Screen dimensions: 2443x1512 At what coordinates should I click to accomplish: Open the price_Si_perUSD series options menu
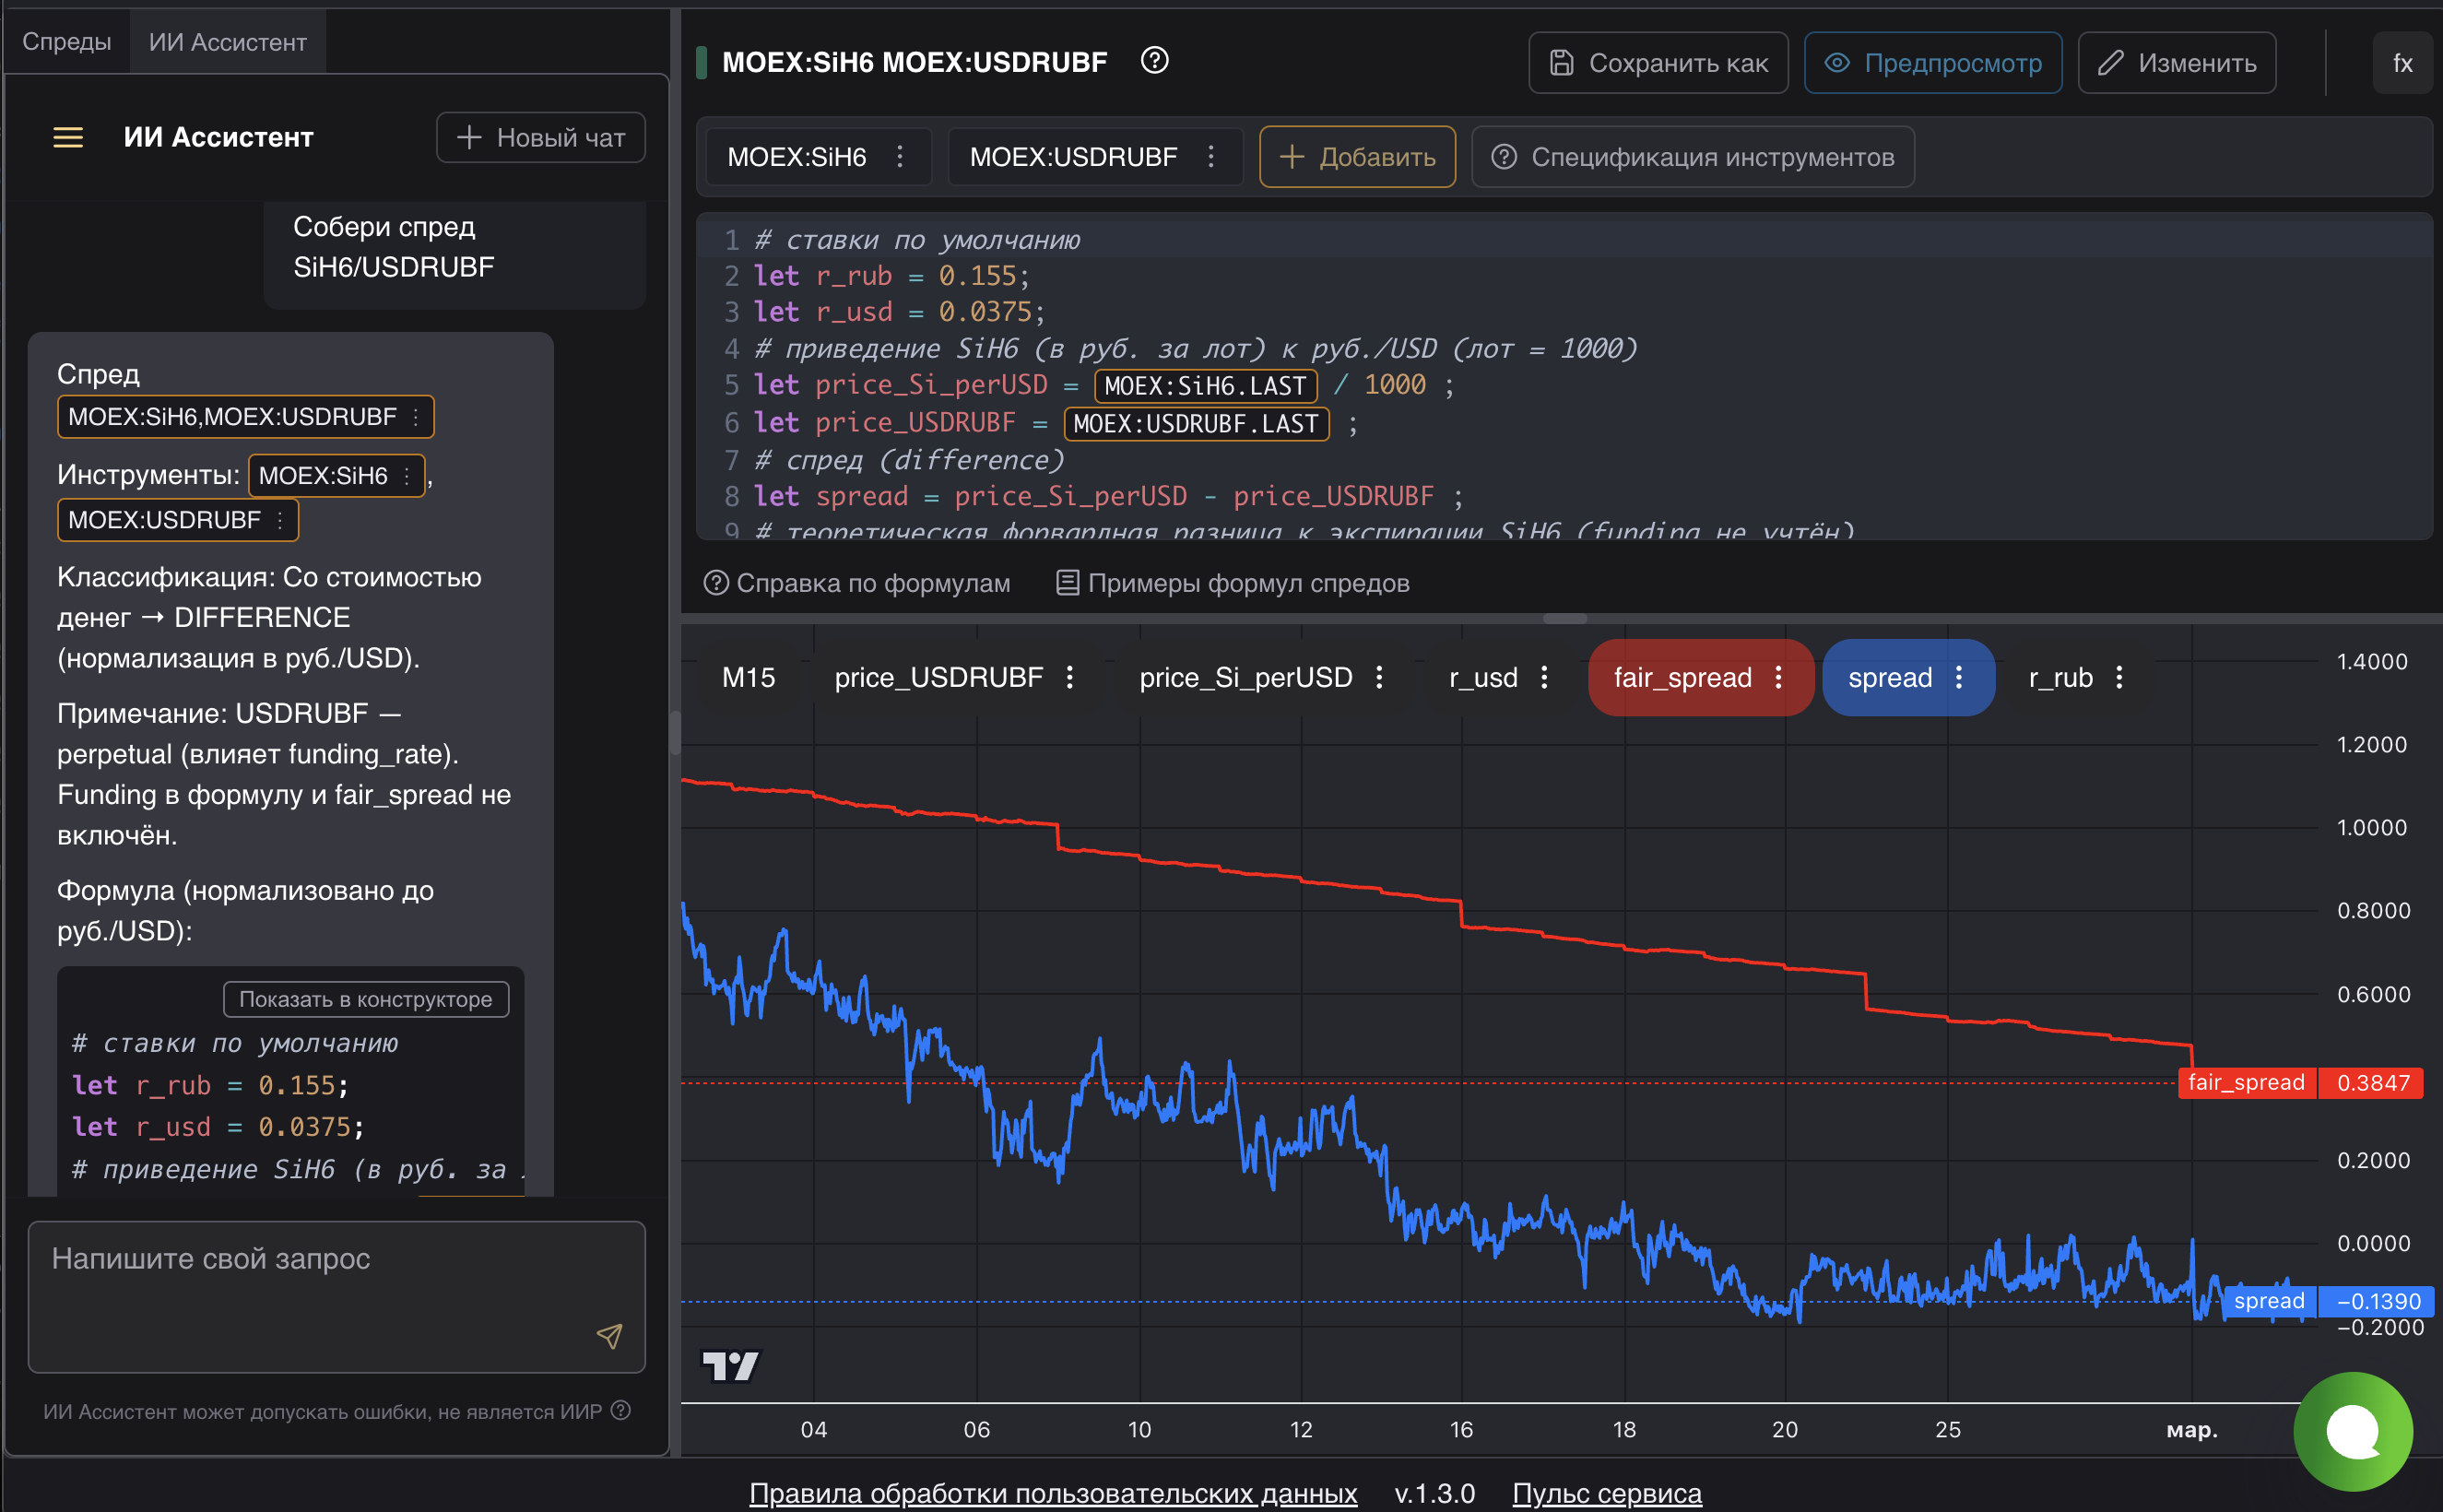(x=1379, y=678)
